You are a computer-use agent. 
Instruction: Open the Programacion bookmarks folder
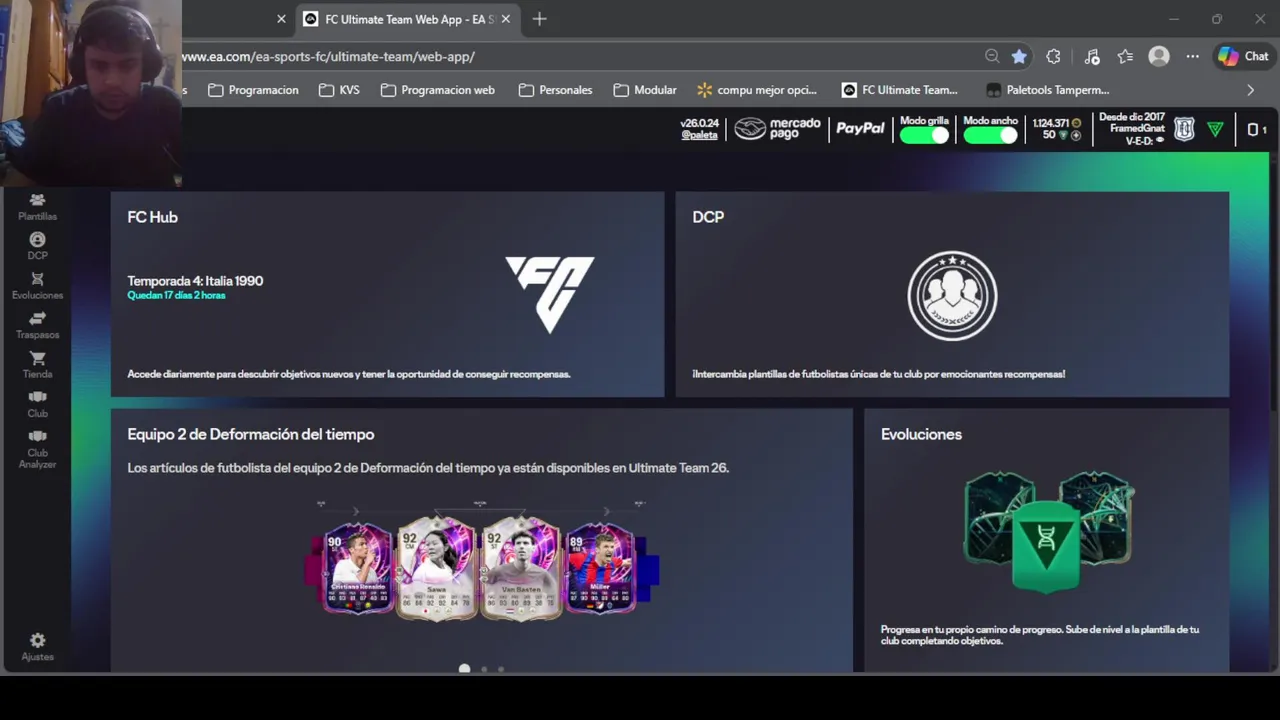253,90
